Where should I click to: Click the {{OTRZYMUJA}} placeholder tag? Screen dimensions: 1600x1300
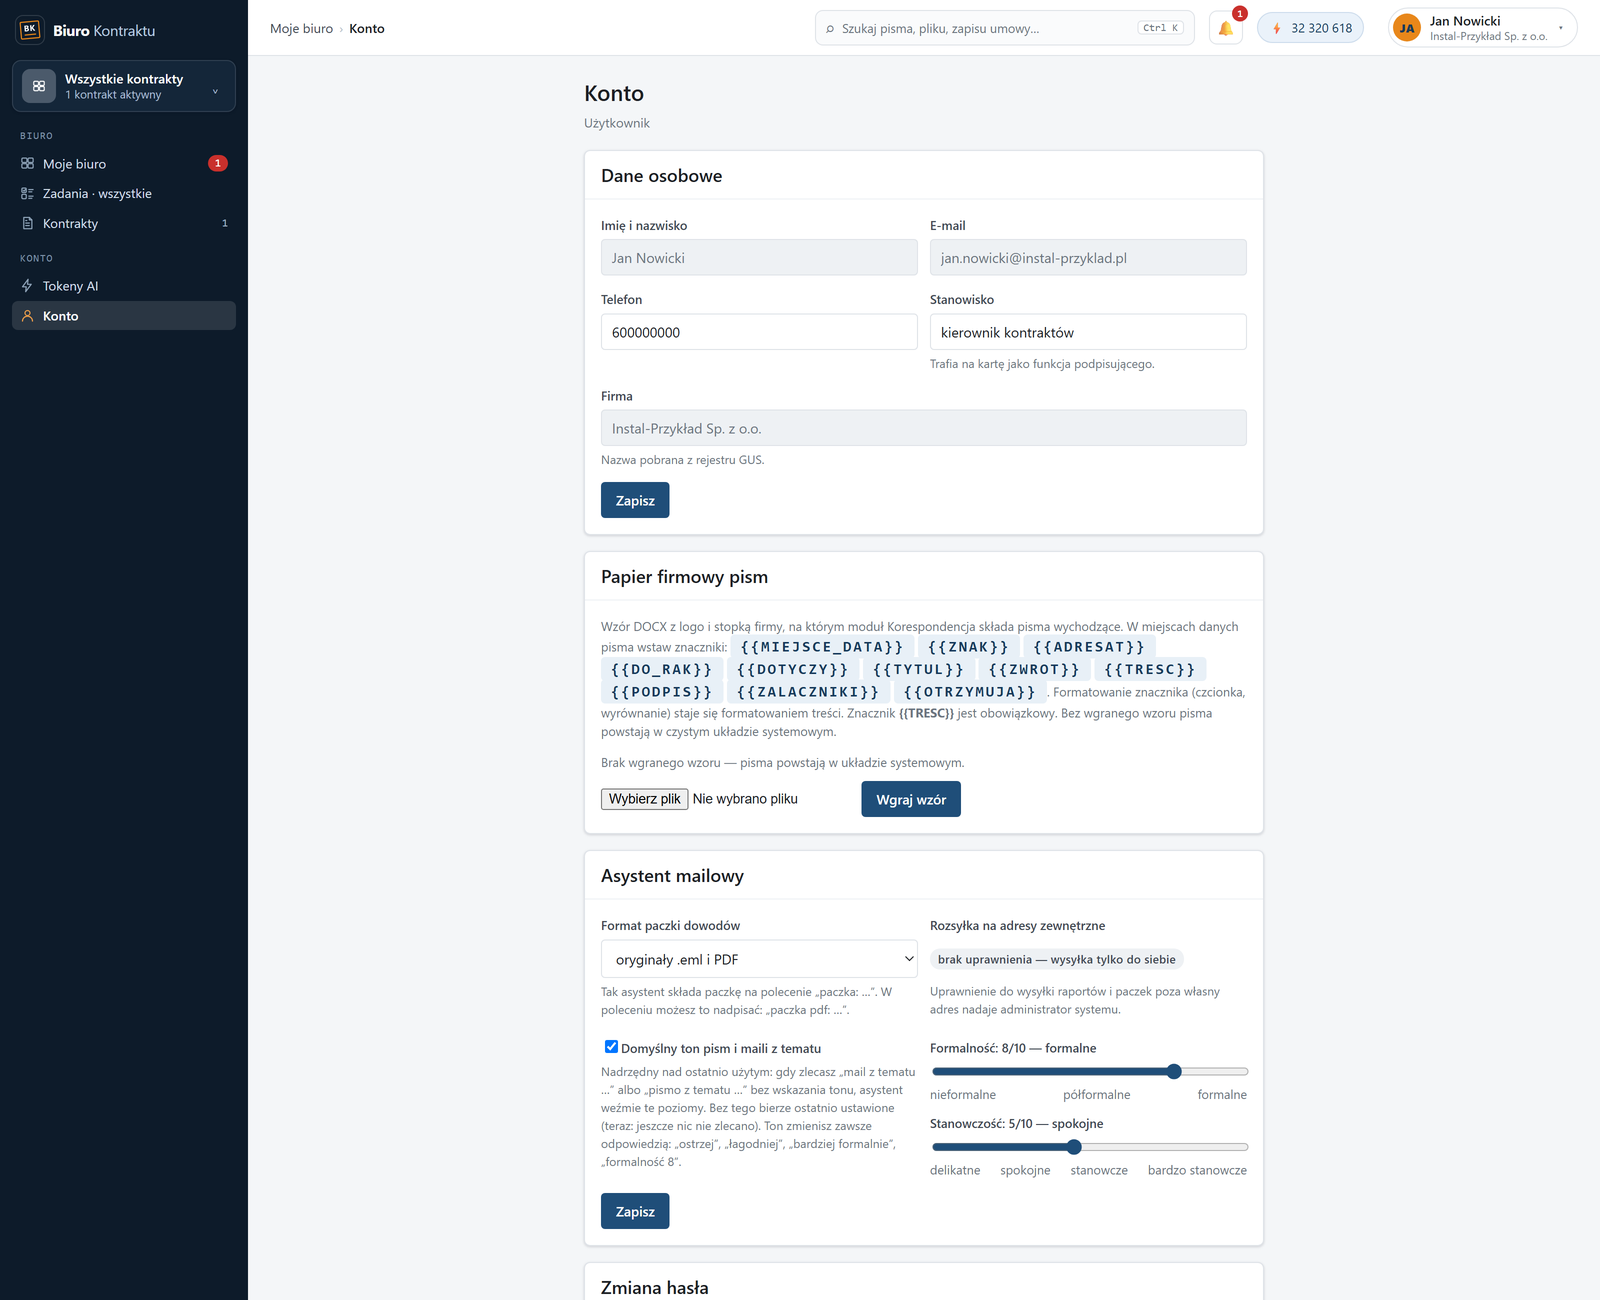point(970,692)
